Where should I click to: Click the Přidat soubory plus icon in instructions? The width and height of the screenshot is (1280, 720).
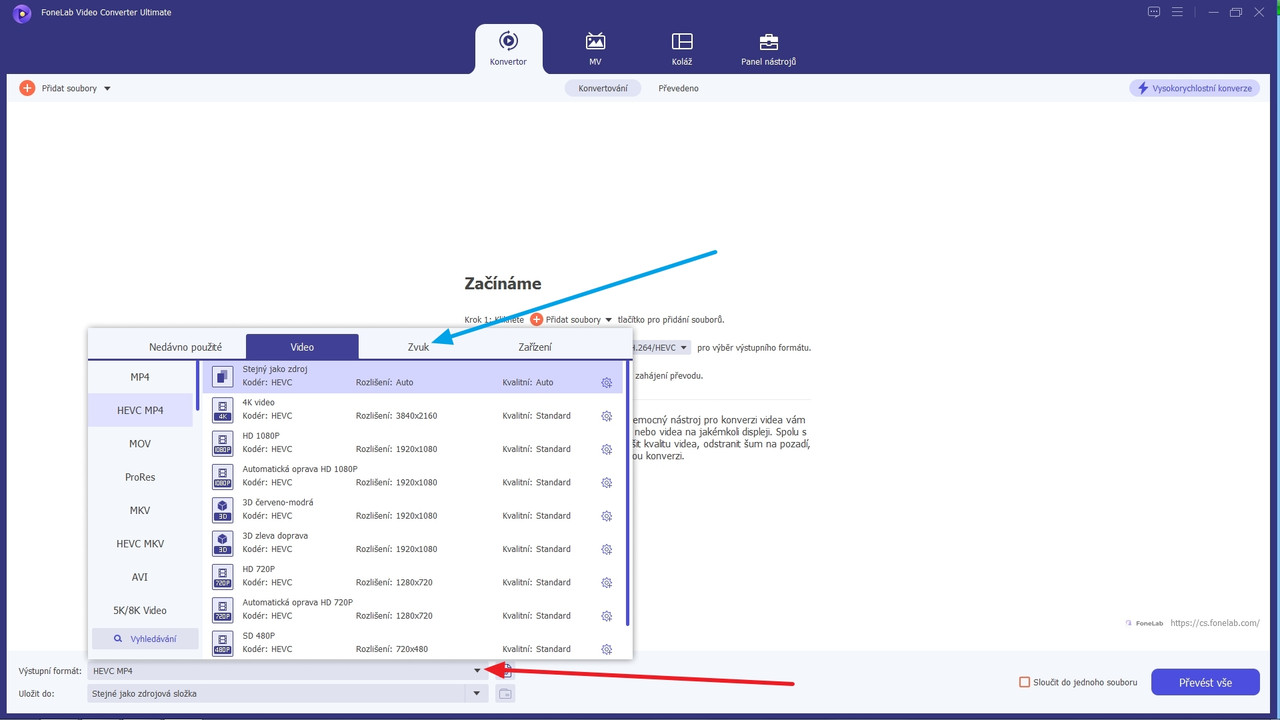click(x=537, y=319)
